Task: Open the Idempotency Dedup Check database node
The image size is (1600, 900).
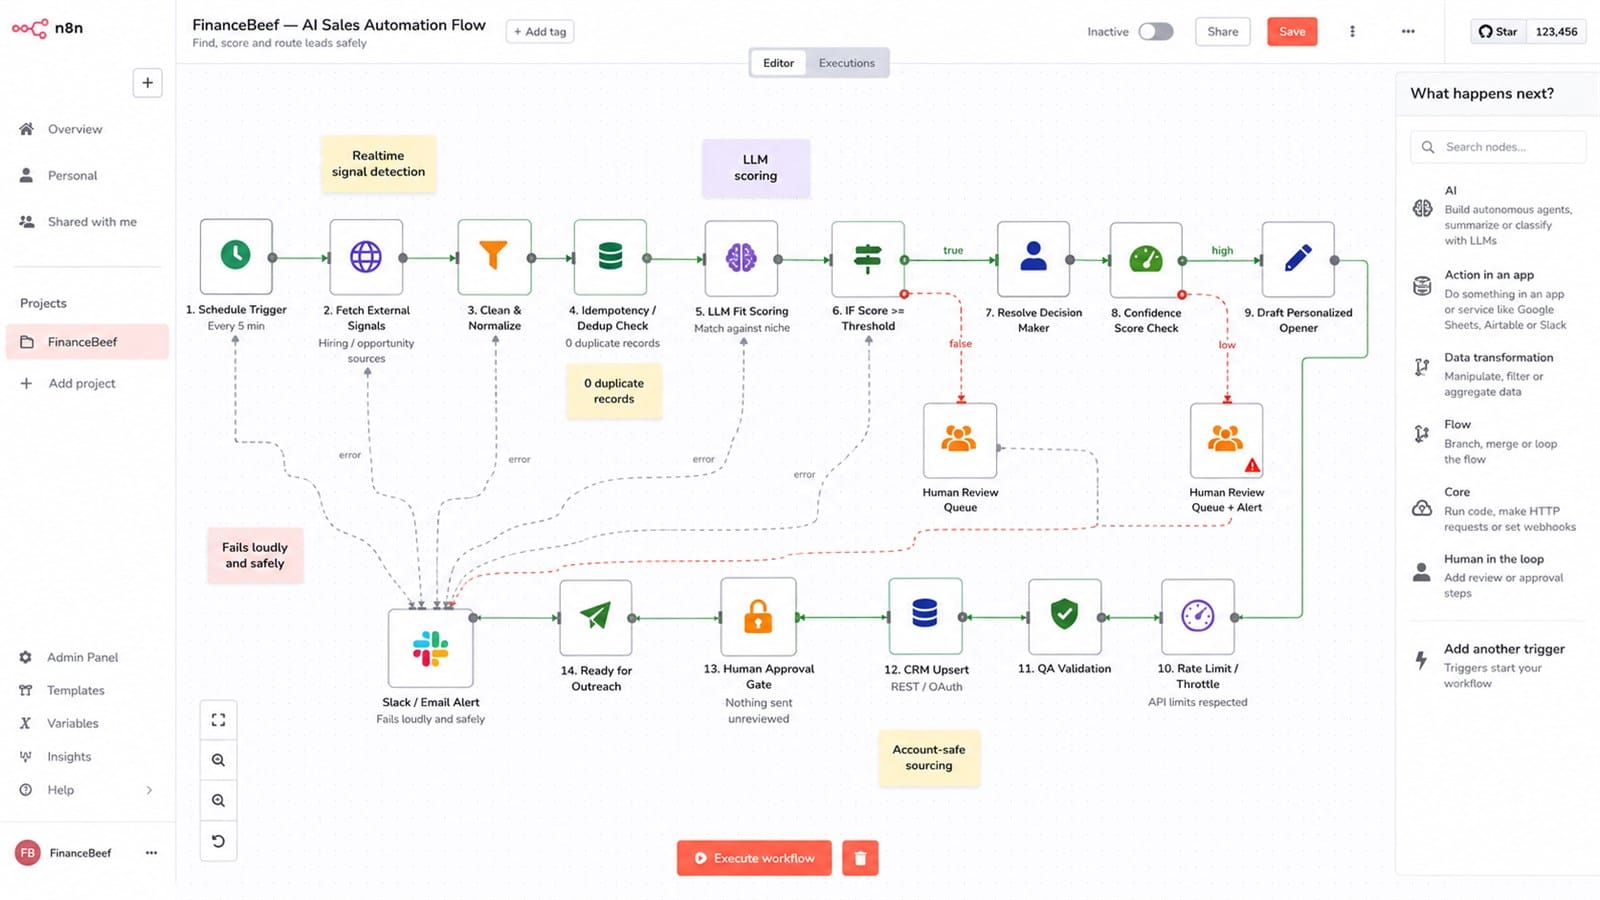Action: click(610, 257)
